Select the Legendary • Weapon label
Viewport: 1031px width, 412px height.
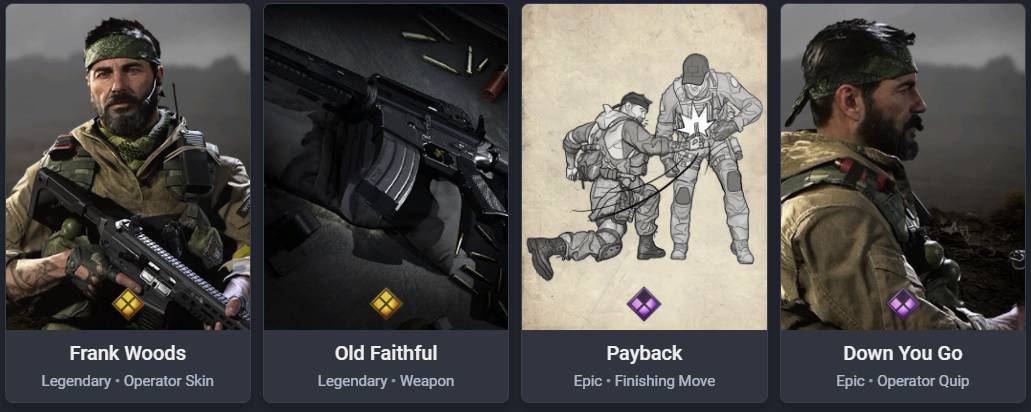click(x=386, y=381)
